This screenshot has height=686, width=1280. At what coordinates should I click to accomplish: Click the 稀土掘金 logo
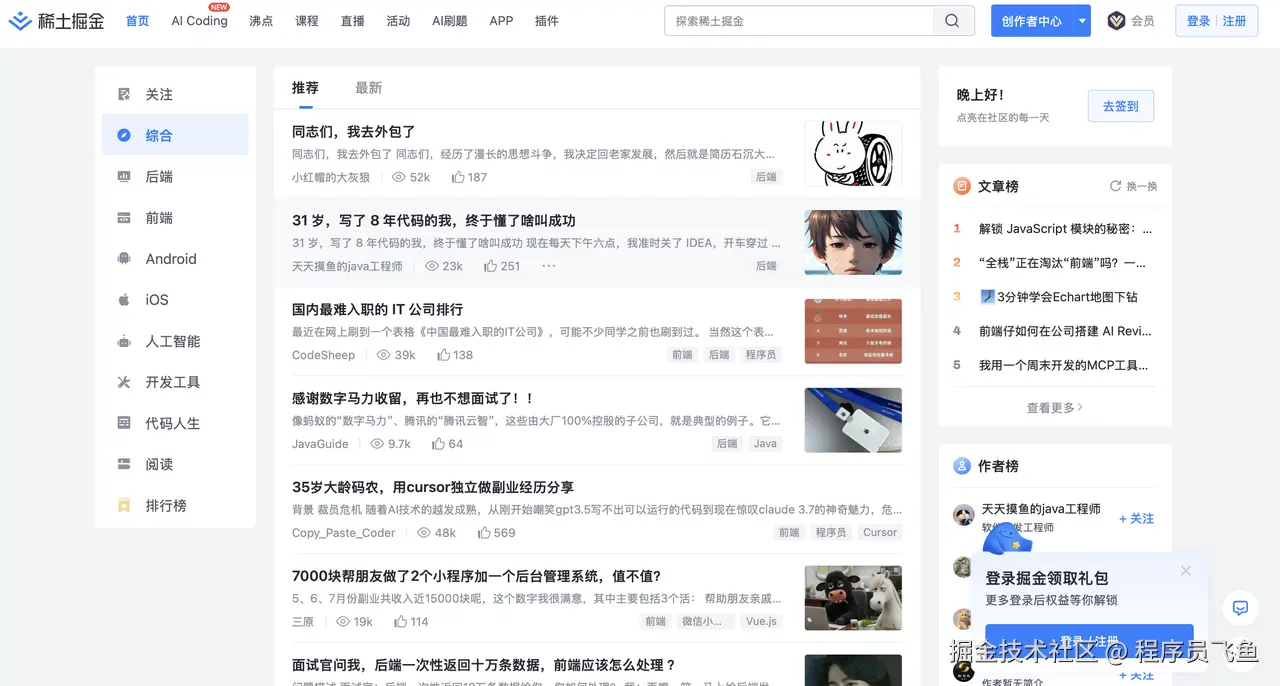pos(57,20)
